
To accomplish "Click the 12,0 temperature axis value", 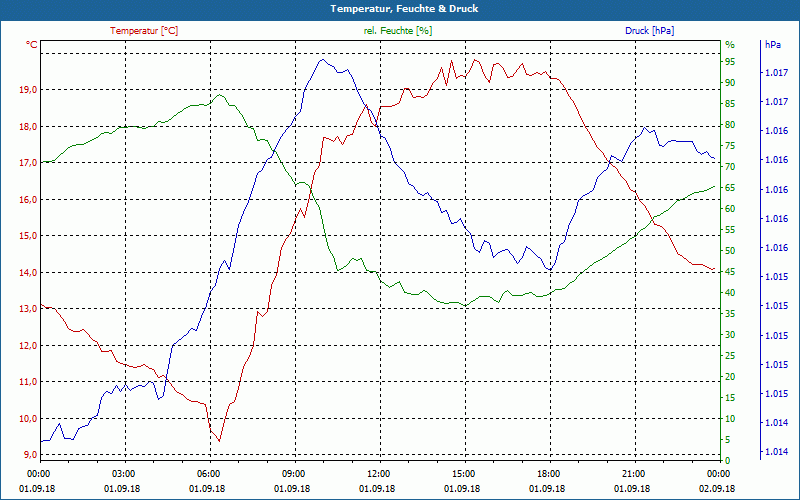I will click(x=29, y=345).
